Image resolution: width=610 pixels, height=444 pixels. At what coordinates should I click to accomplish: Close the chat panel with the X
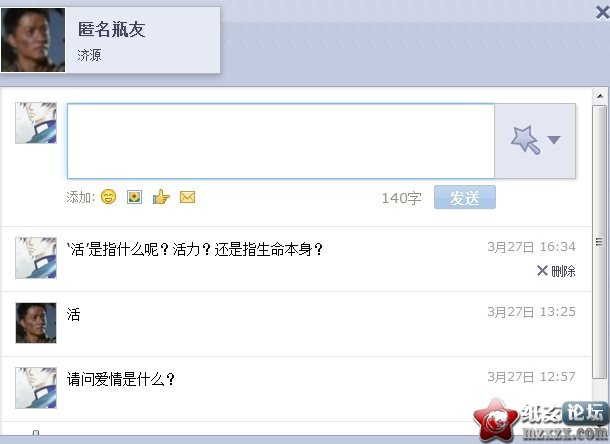coord(603,12)
